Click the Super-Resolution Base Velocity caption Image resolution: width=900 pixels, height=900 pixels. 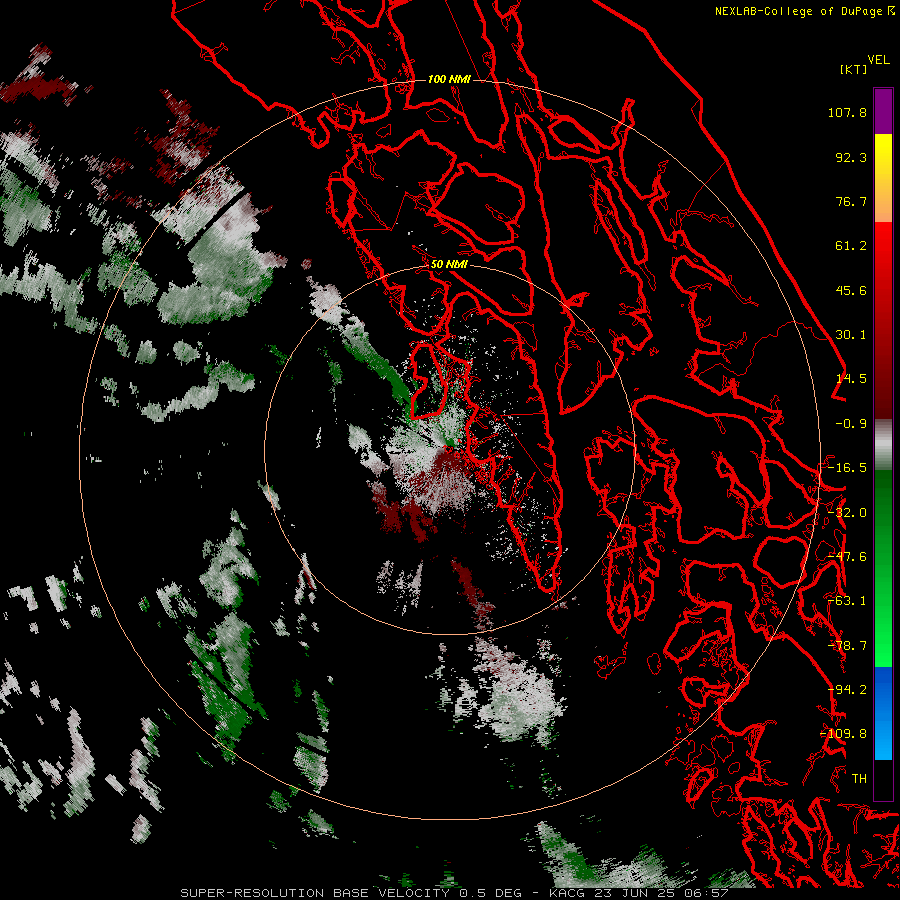click(x=454, y=893)
